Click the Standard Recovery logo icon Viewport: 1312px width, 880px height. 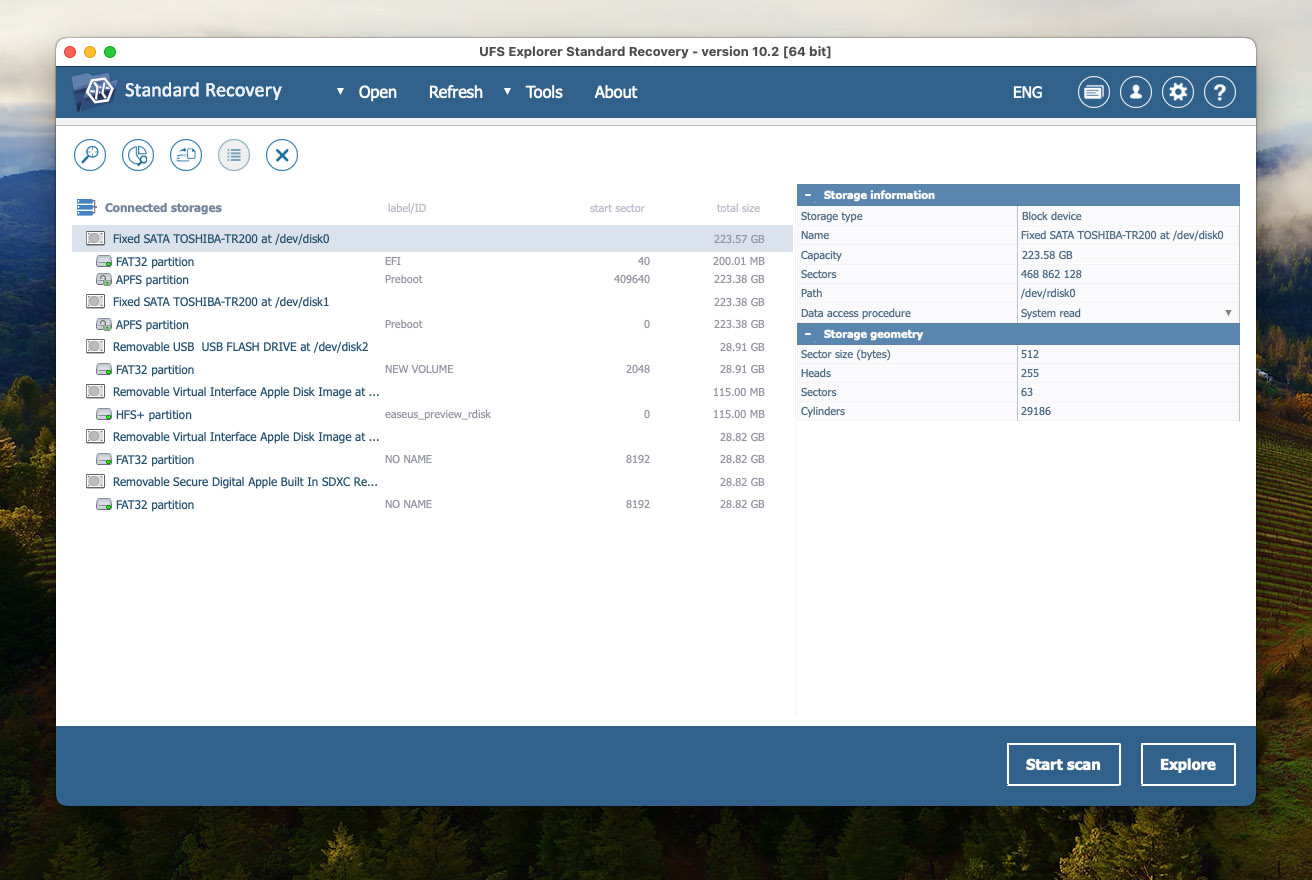(95, 92)
